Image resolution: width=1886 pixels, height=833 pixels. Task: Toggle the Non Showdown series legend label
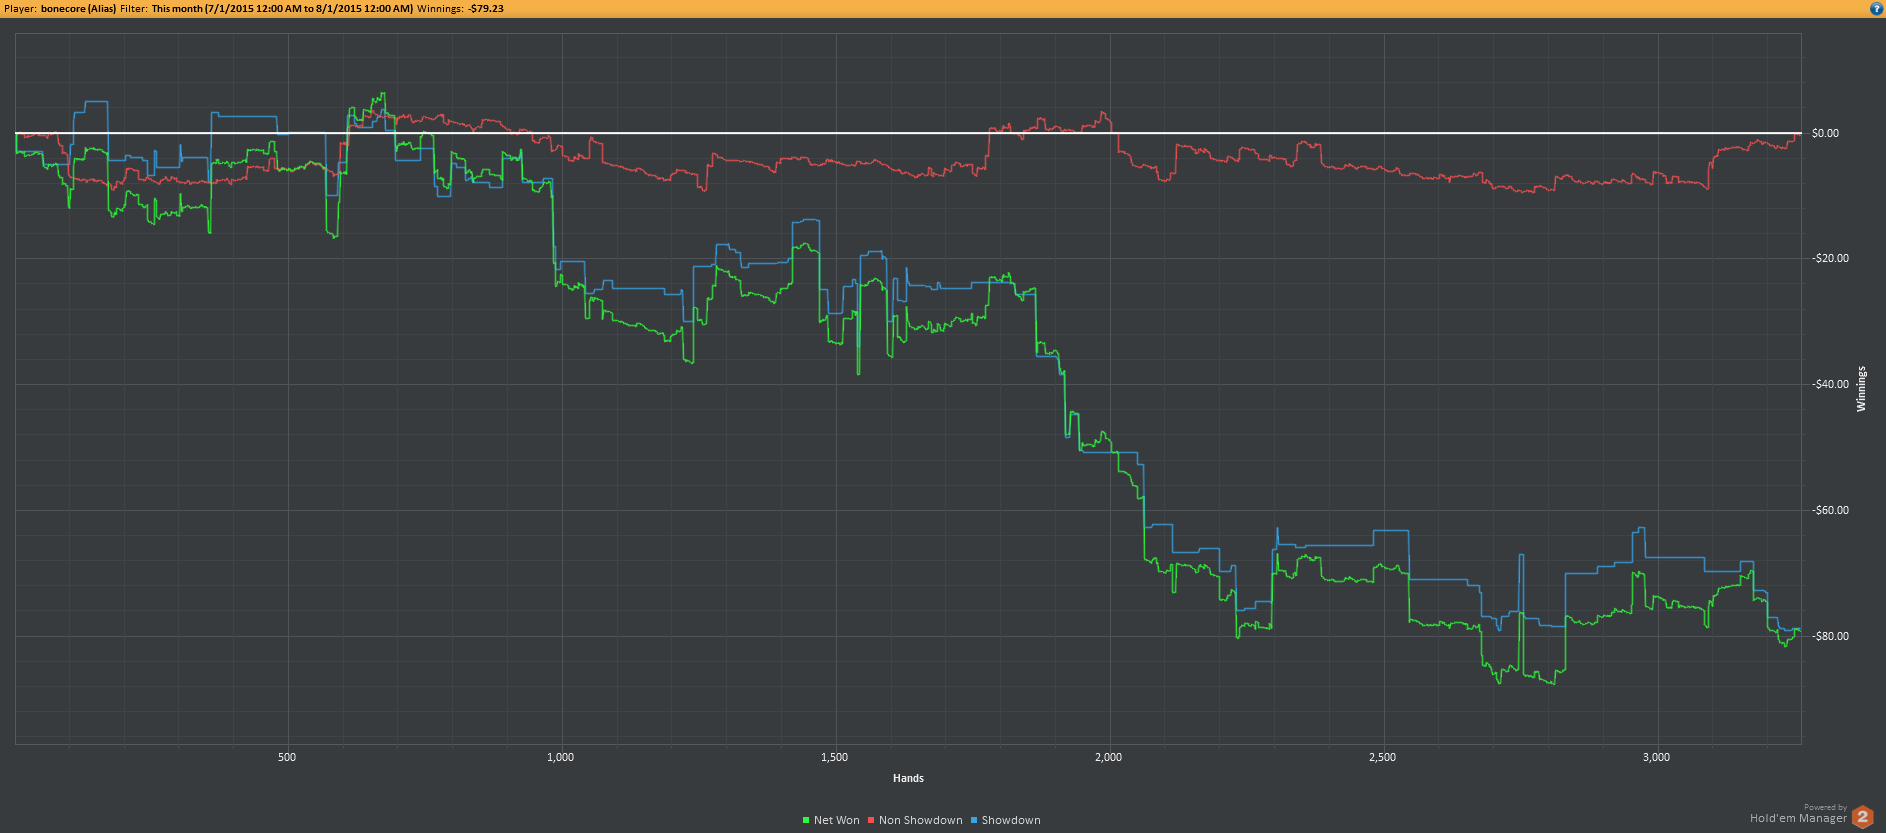920,820
